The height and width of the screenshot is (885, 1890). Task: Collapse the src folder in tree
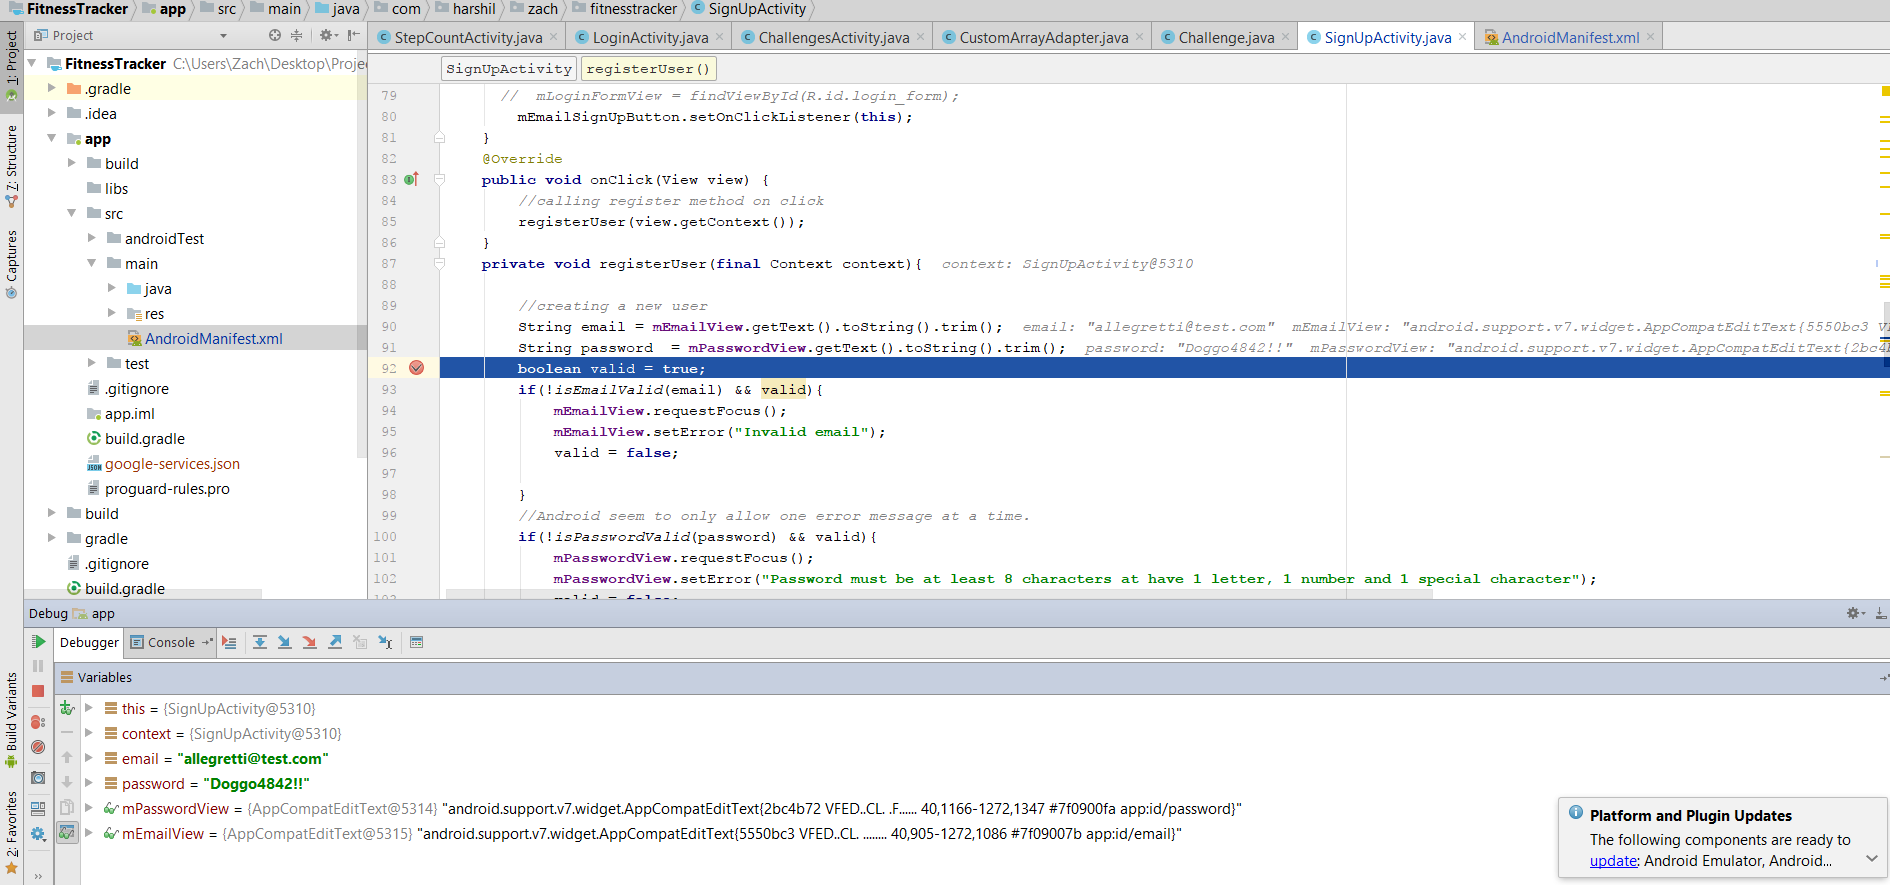pos(72,213)
